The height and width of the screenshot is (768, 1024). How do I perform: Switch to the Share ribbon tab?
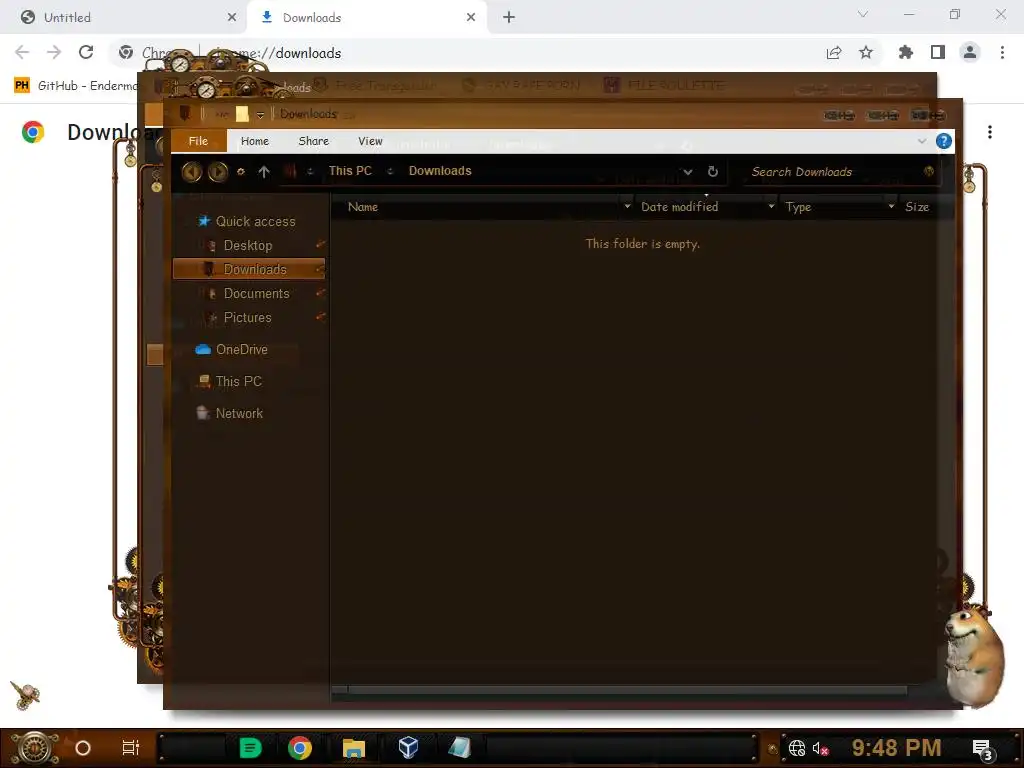pyautogui.click(x=313, y=141)
